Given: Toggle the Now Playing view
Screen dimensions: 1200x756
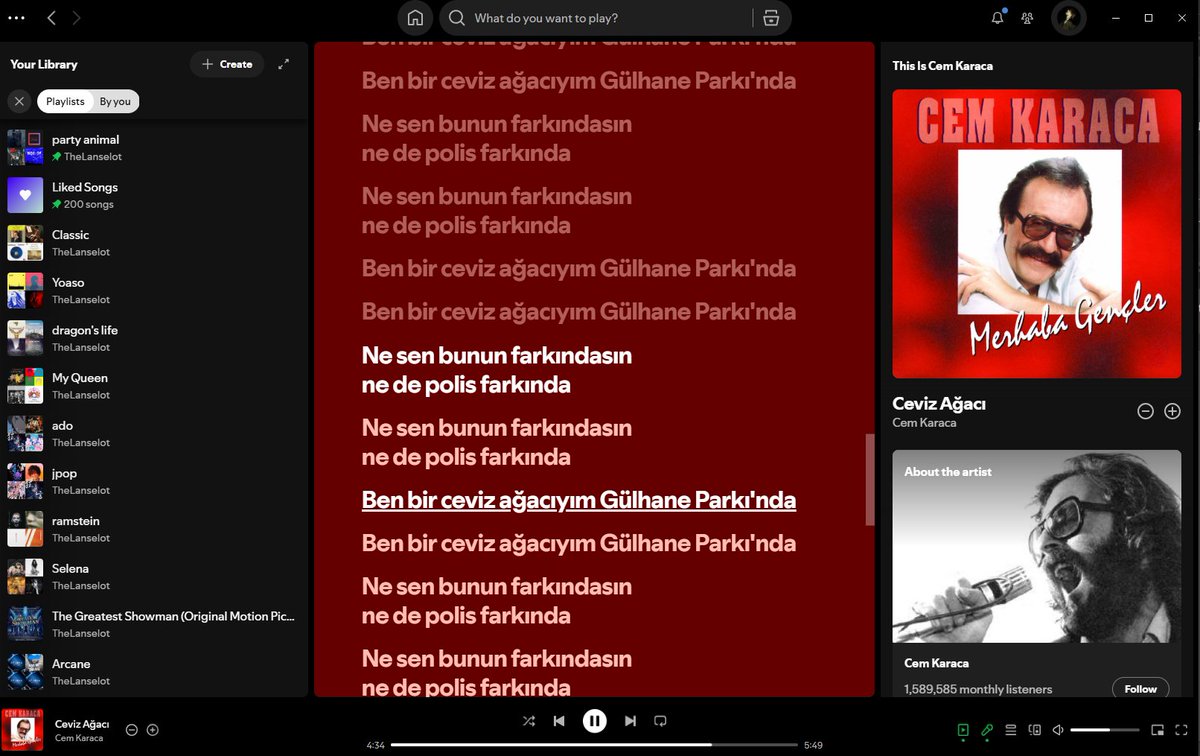Looking at the screenshot, I should (963, 730).
